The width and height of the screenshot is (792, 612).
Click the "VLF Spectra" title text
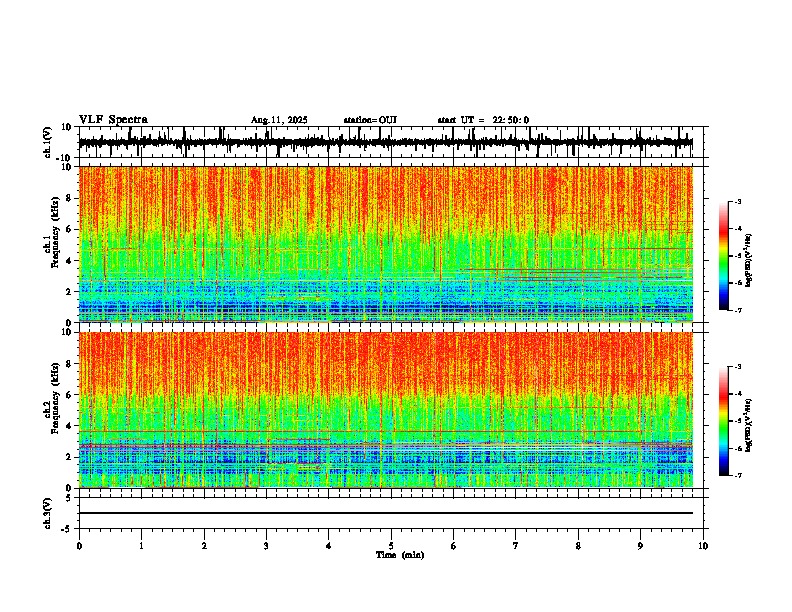click(113, 120)
